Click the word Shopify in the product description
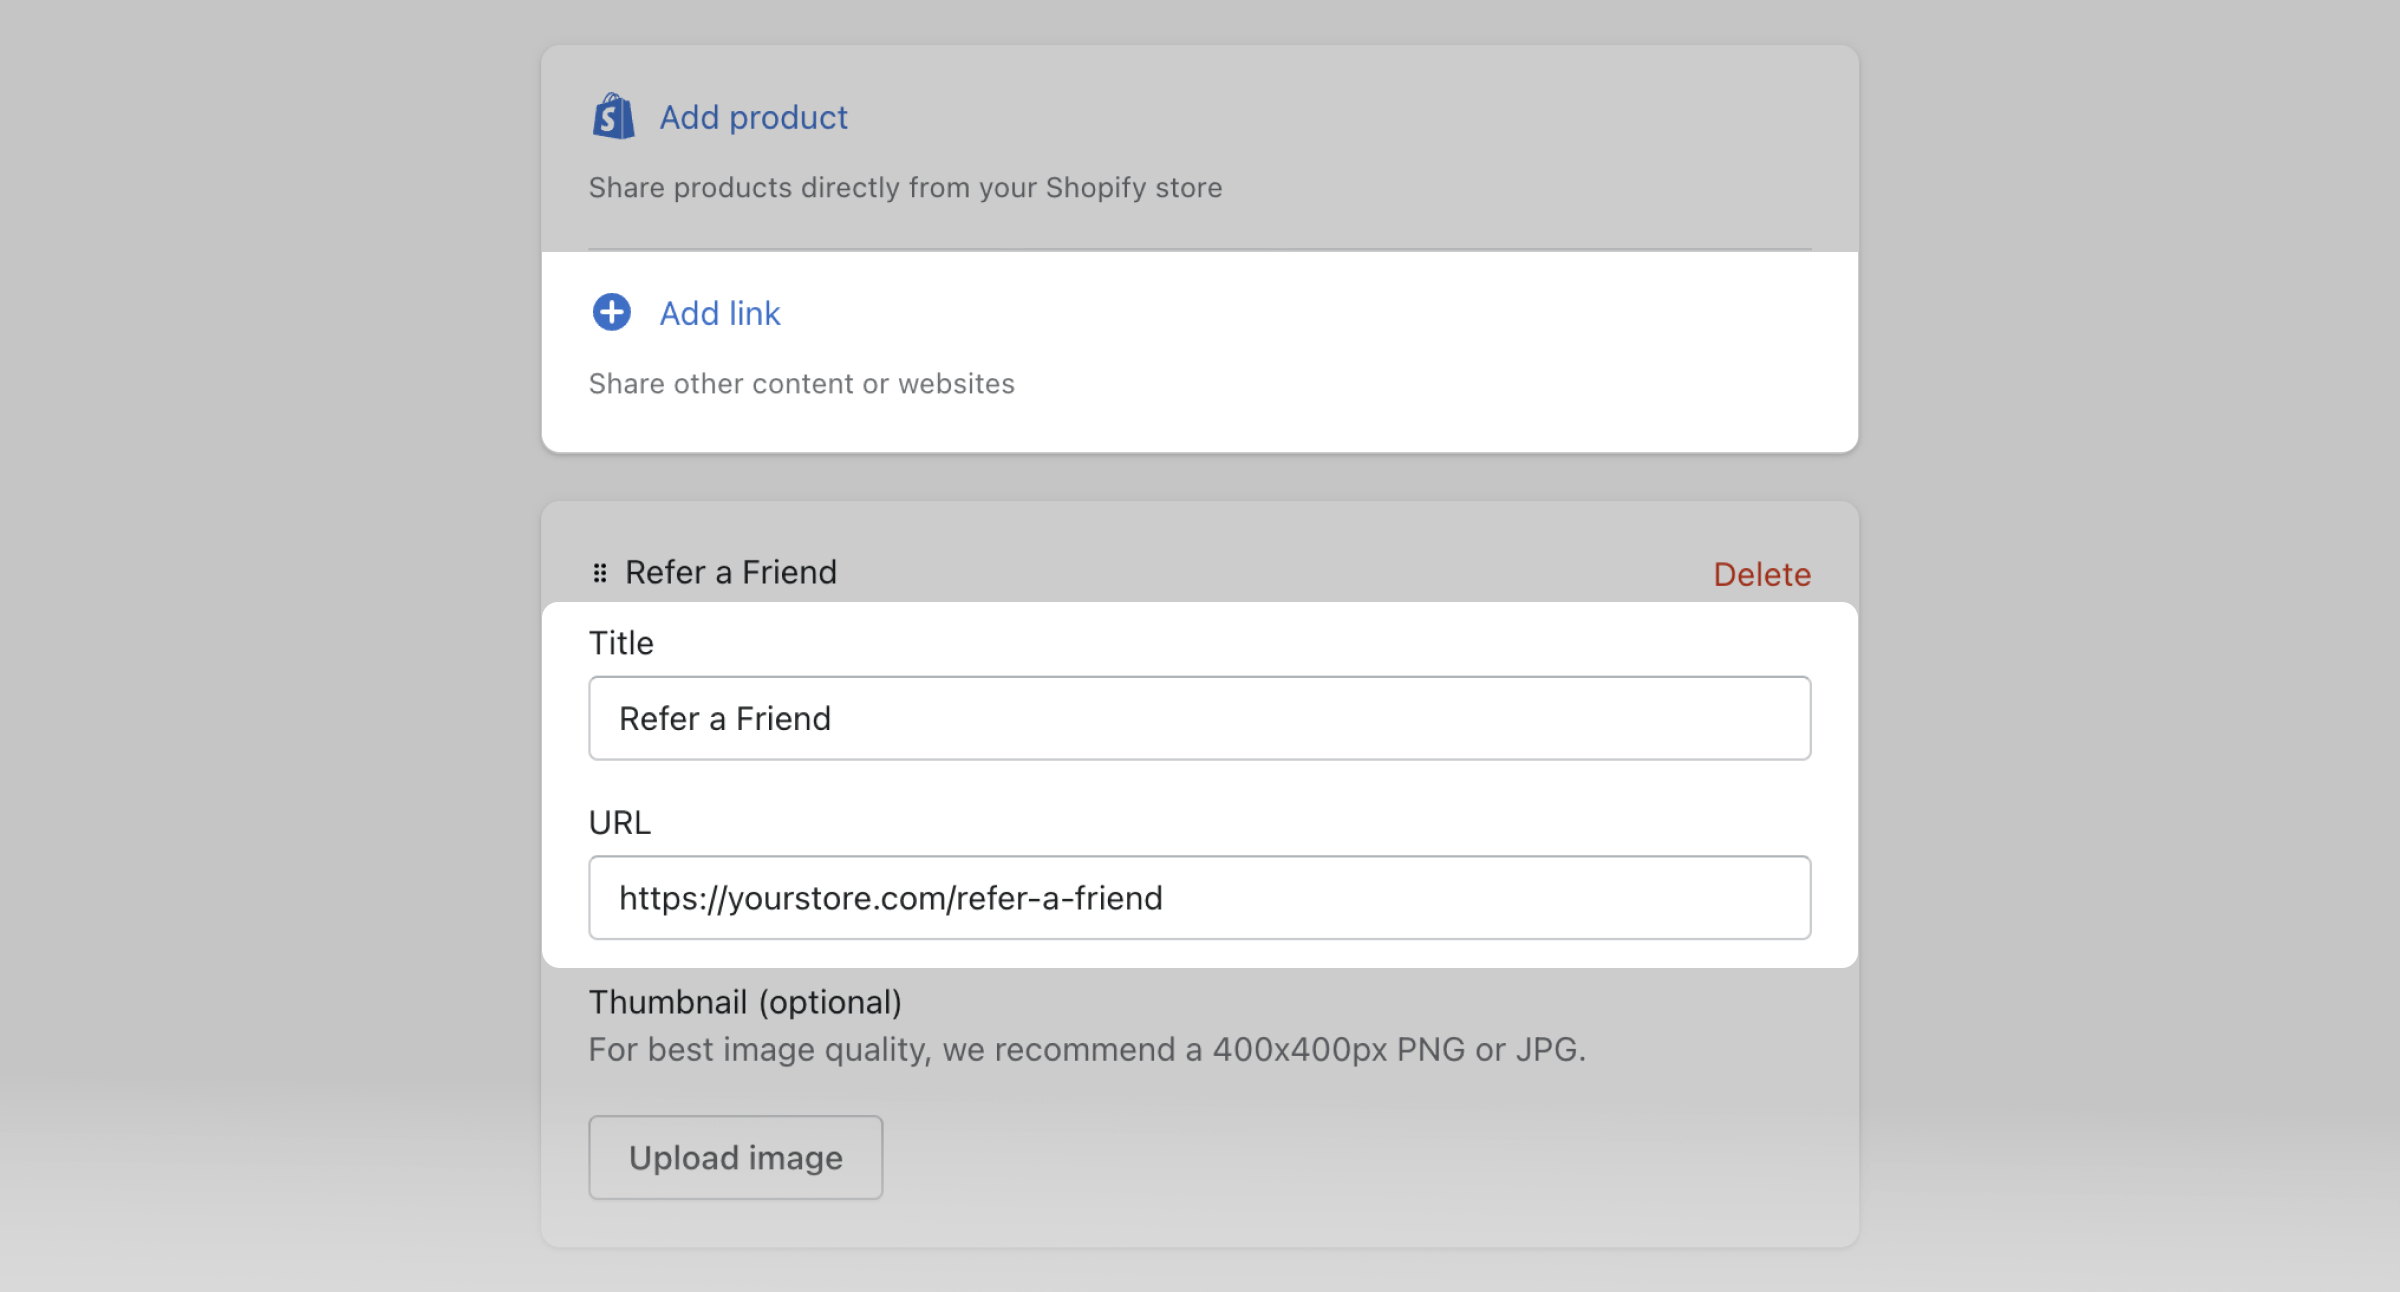This screenshot has height=1292, width=2400. pyautogui.click(x=1096, y=188)
